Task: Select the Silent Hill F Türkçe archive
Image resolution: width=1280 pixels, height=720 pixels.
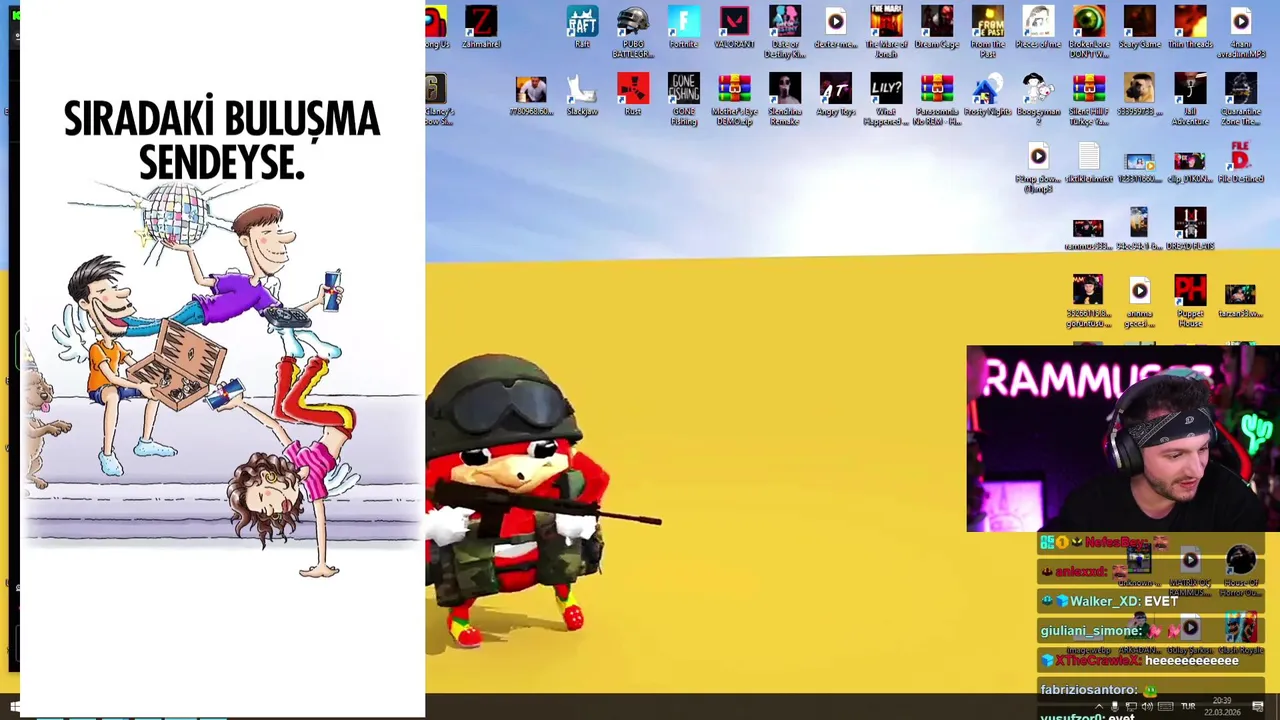Action: point(1089,99)
